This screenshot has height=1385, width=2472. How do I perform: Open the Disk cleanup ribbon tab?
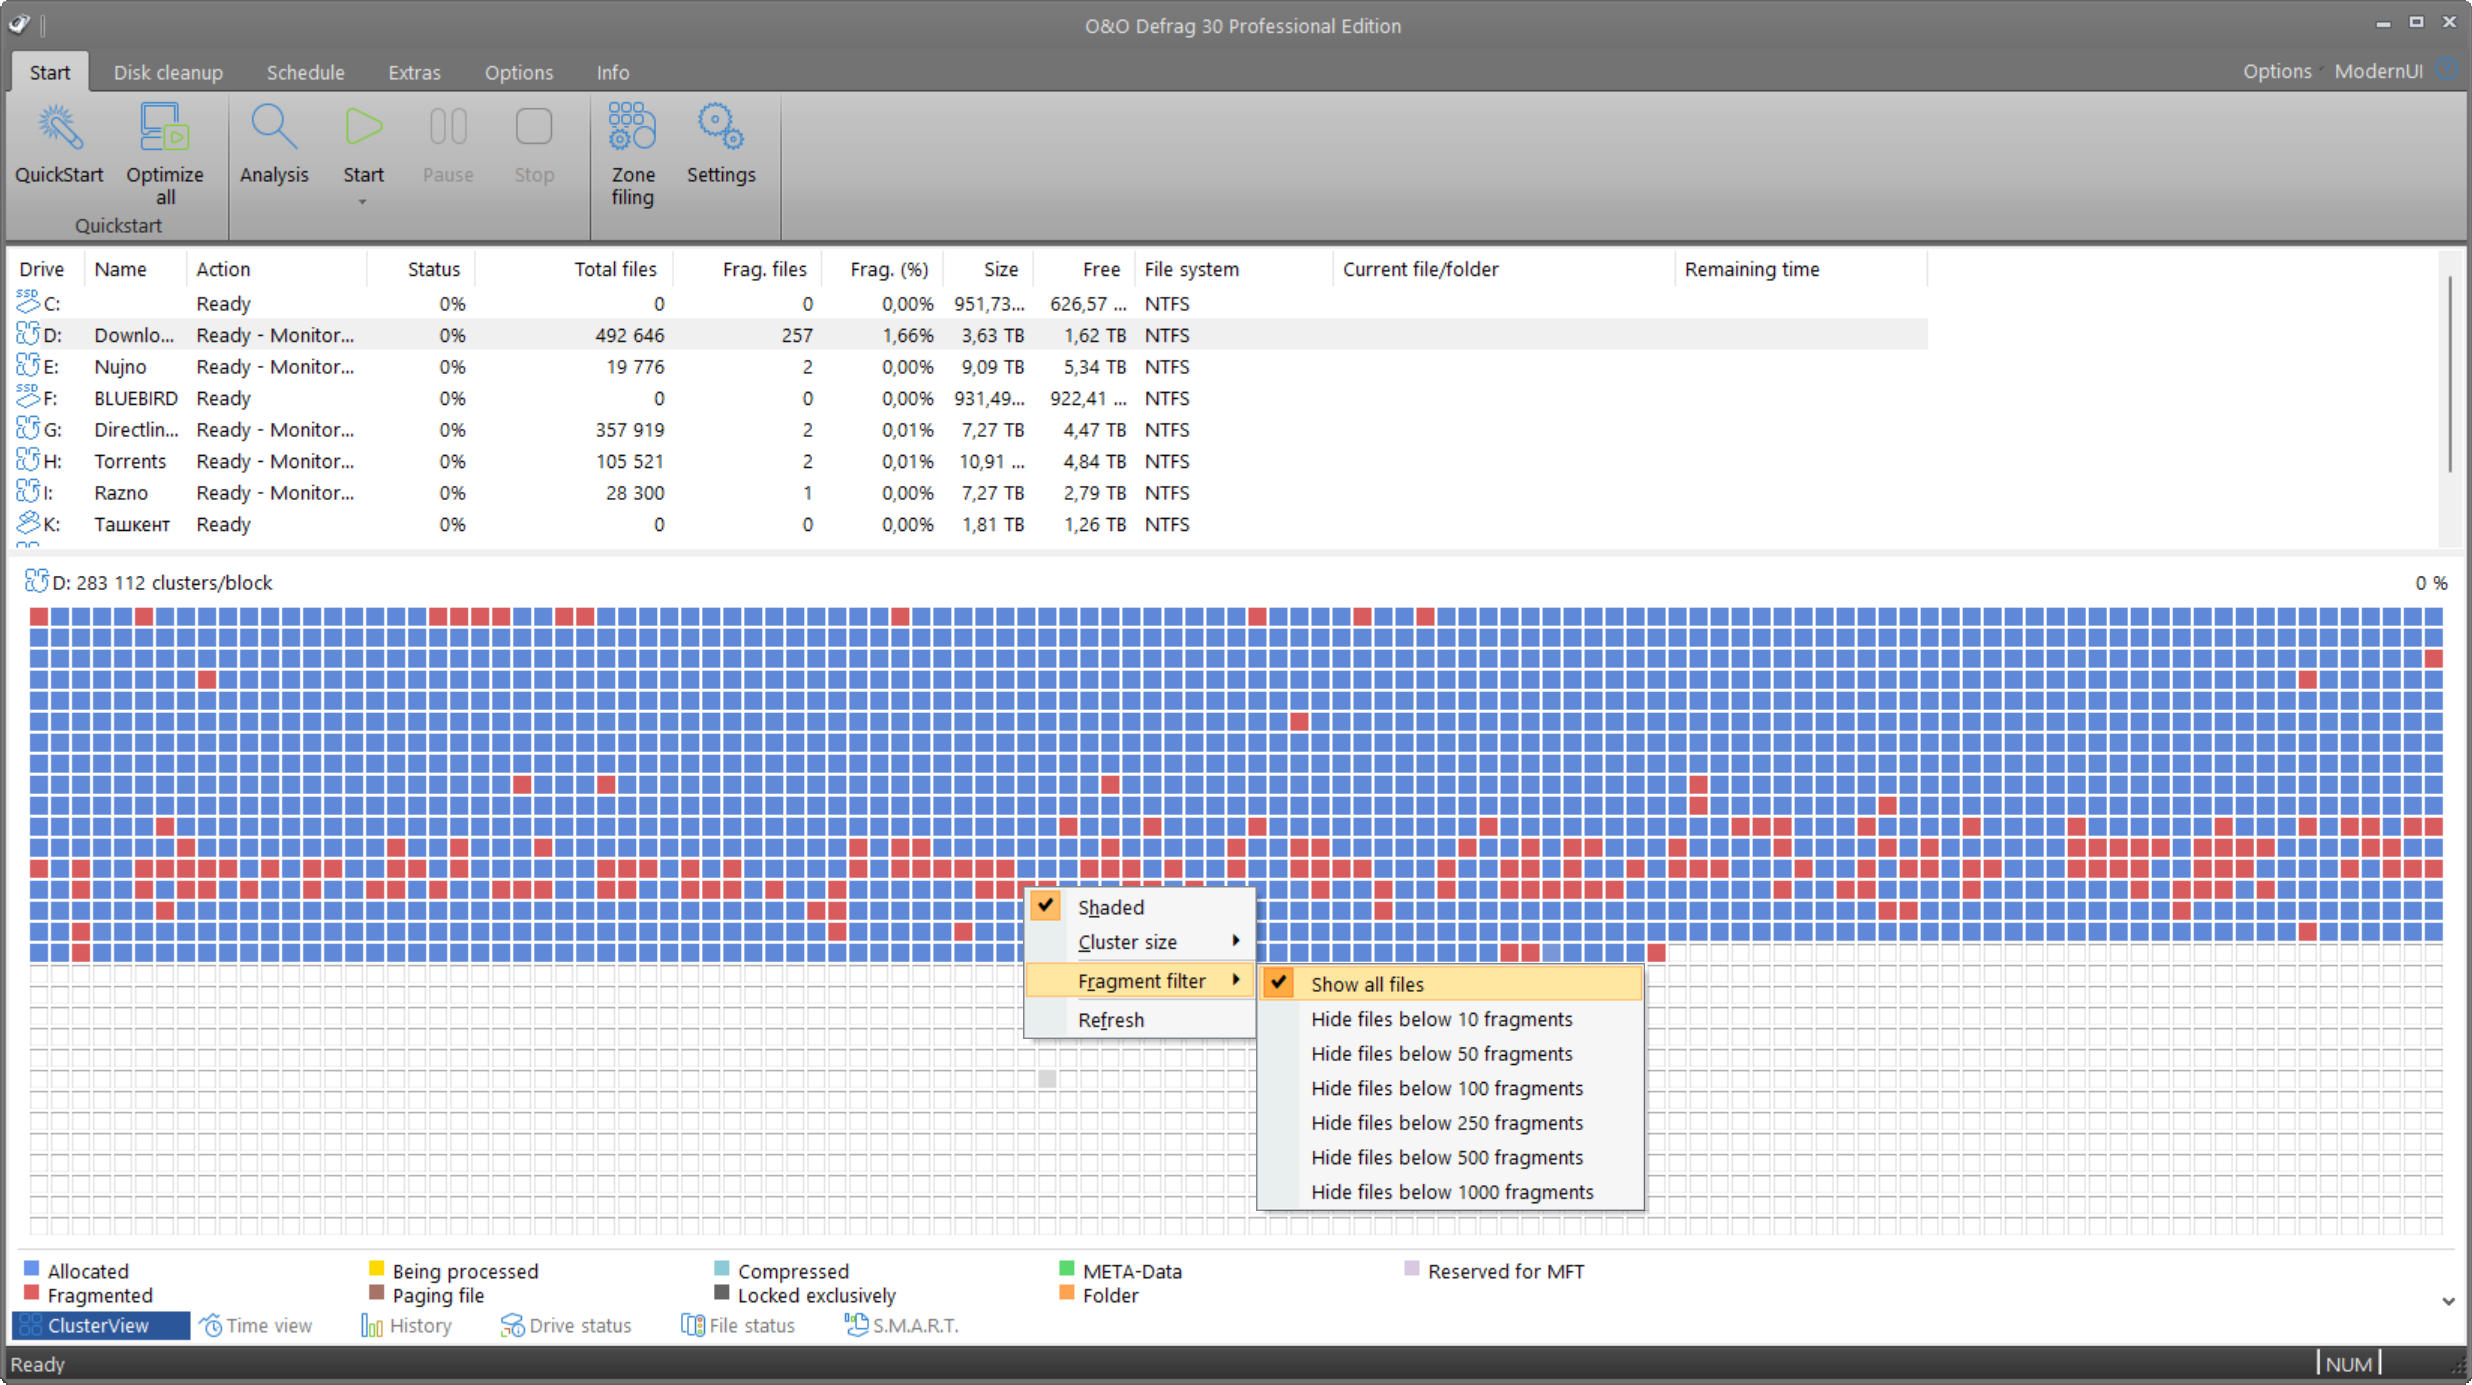tap(168, 72)
